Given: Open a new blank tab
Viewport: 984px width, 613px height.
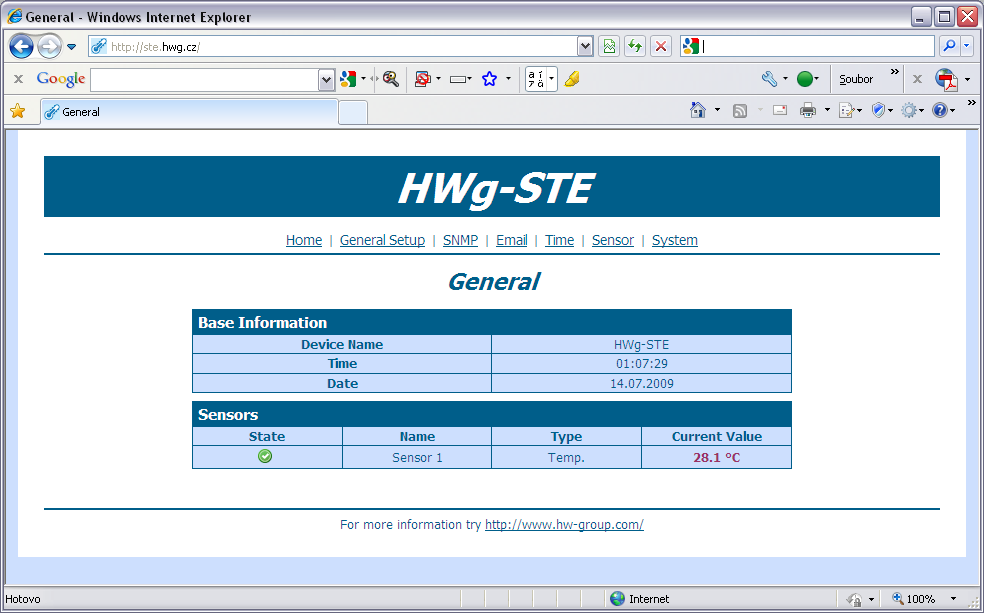Looking at the screenshot, I should 353,112.
